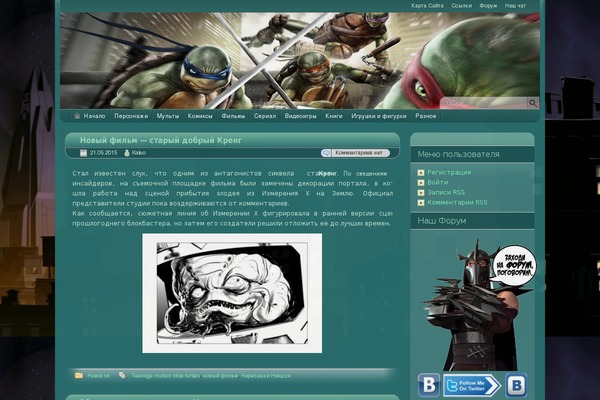Click the arrow bullet beside Регистрация
The width and height of the screenshot is (600, 400).
tap(421, 173)
